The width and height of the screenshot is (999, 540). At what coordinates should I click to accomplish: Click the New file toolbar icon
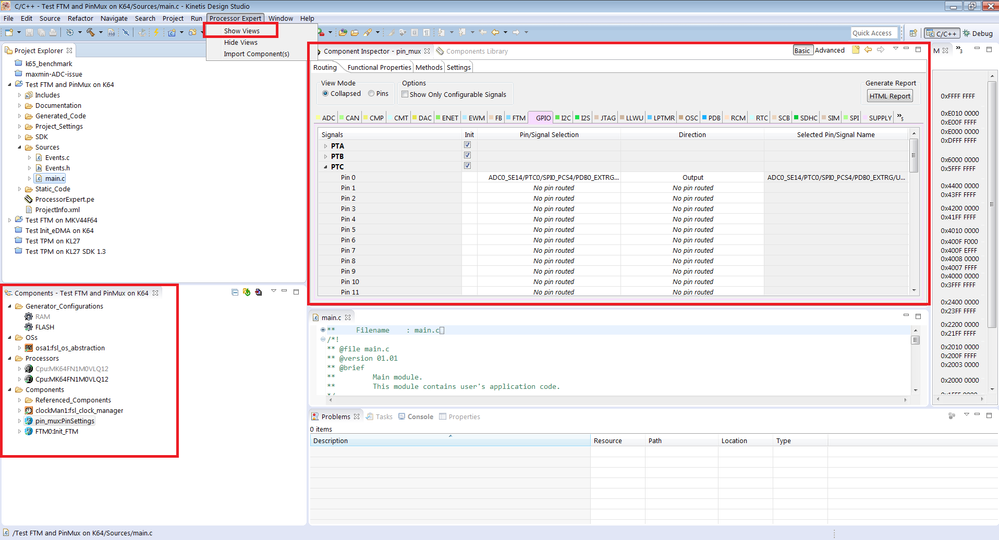coord(9,32)
